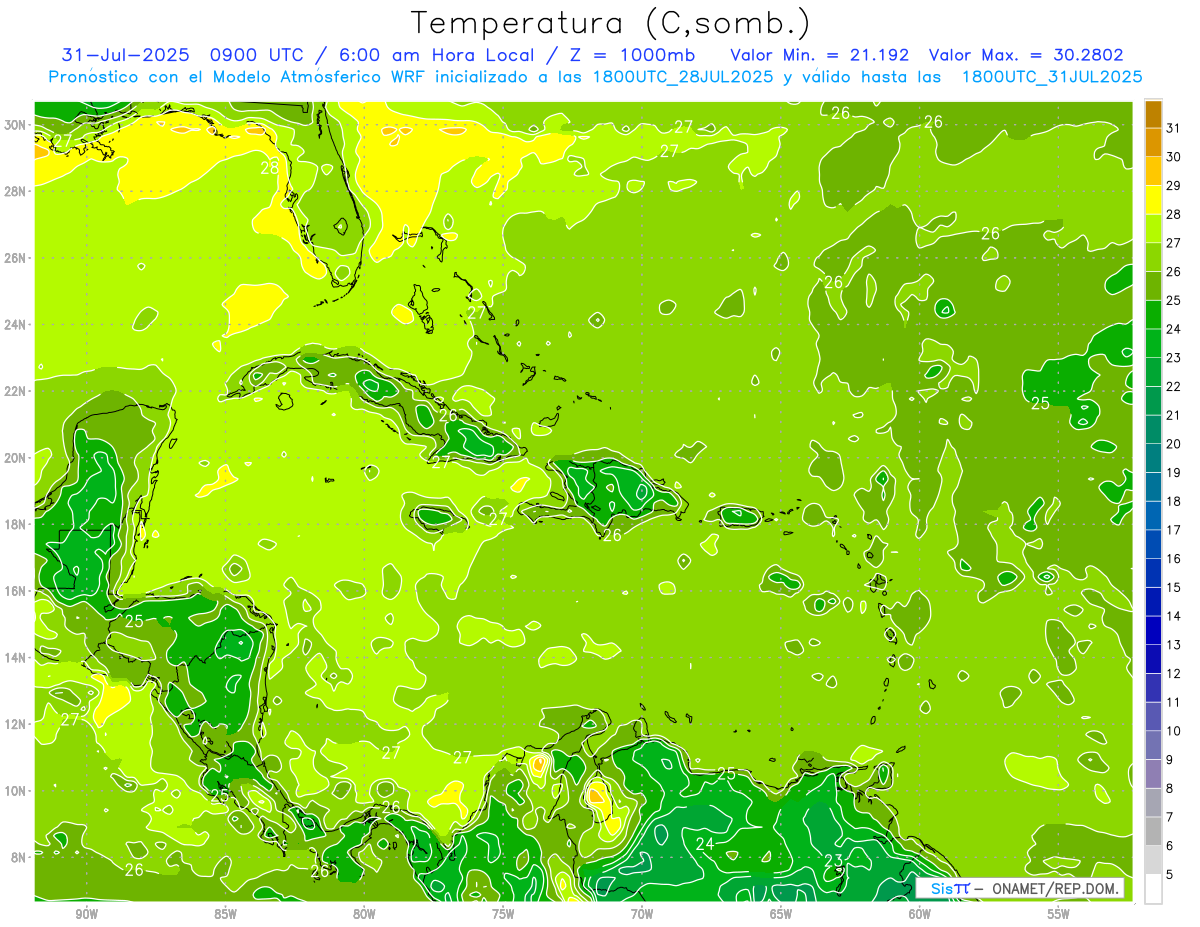Click the "28" contour label near Florida
The width and height of the screenshot is (1200, 927).
coord(270,168)
